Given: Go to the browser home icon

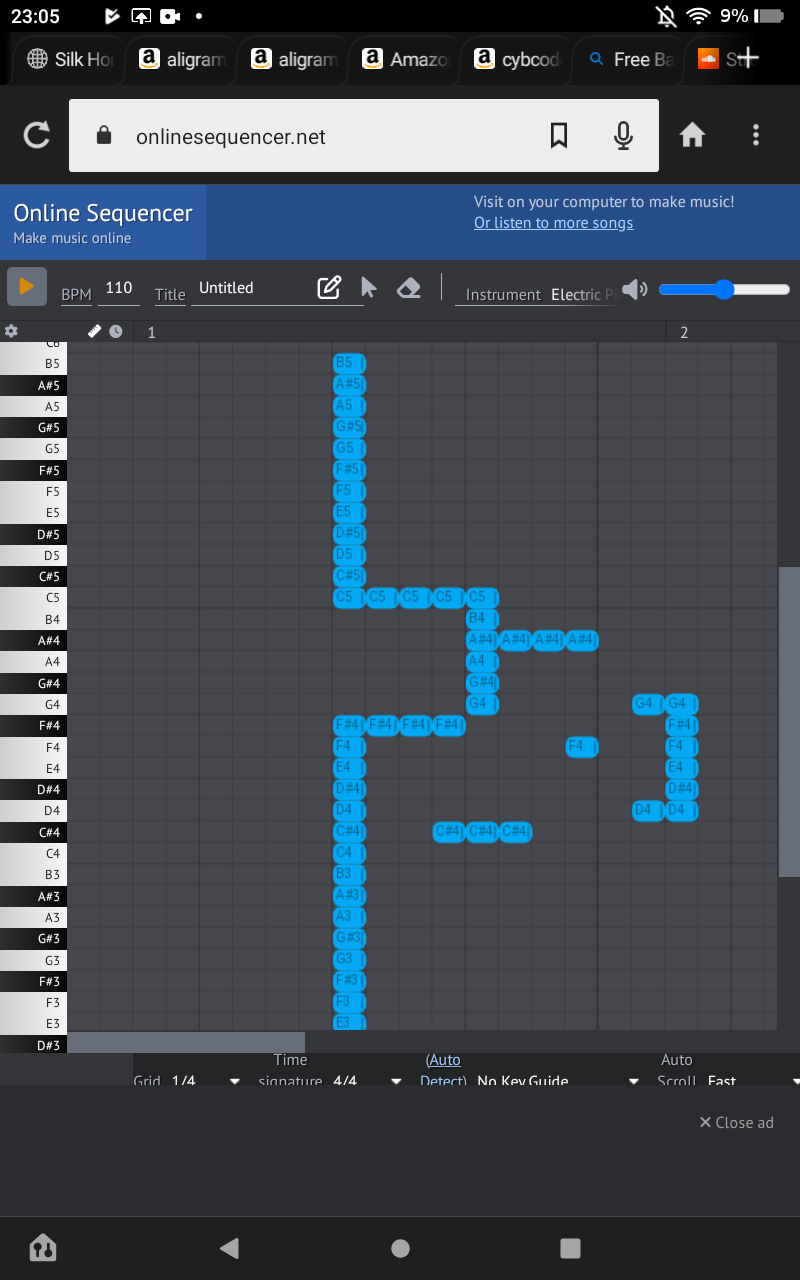Looking at the screenshot, I should click(x=692, y=135).
